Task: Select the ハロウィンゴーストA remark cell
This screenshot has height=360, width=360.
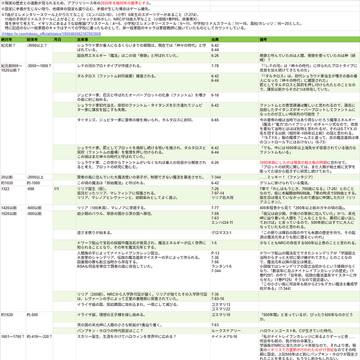Action: tap(309, 330)
